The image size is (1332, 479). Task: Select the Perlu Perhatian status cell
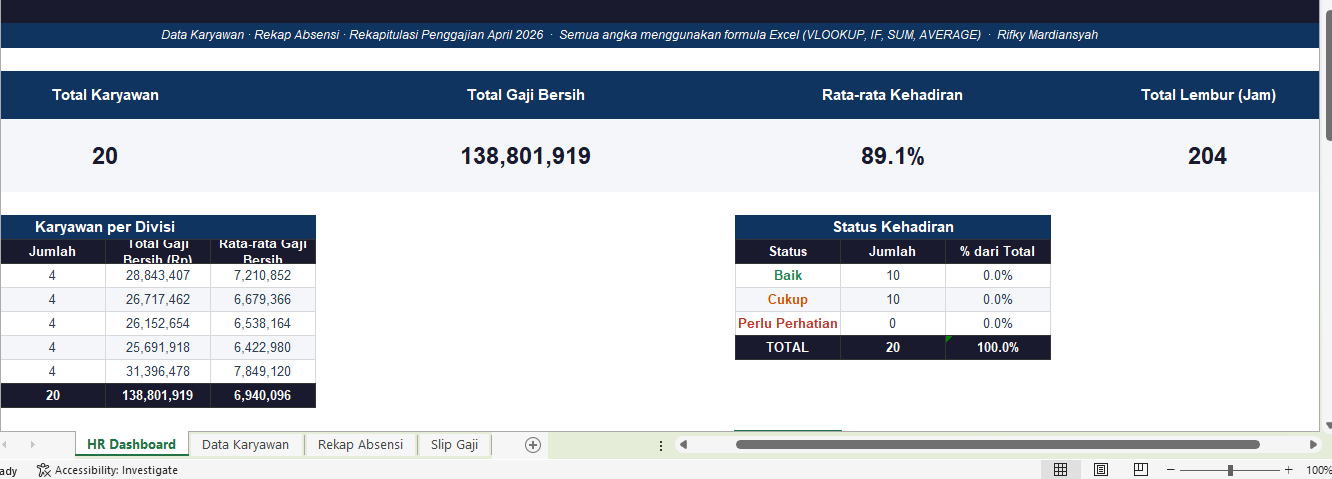tap(788, 323)
